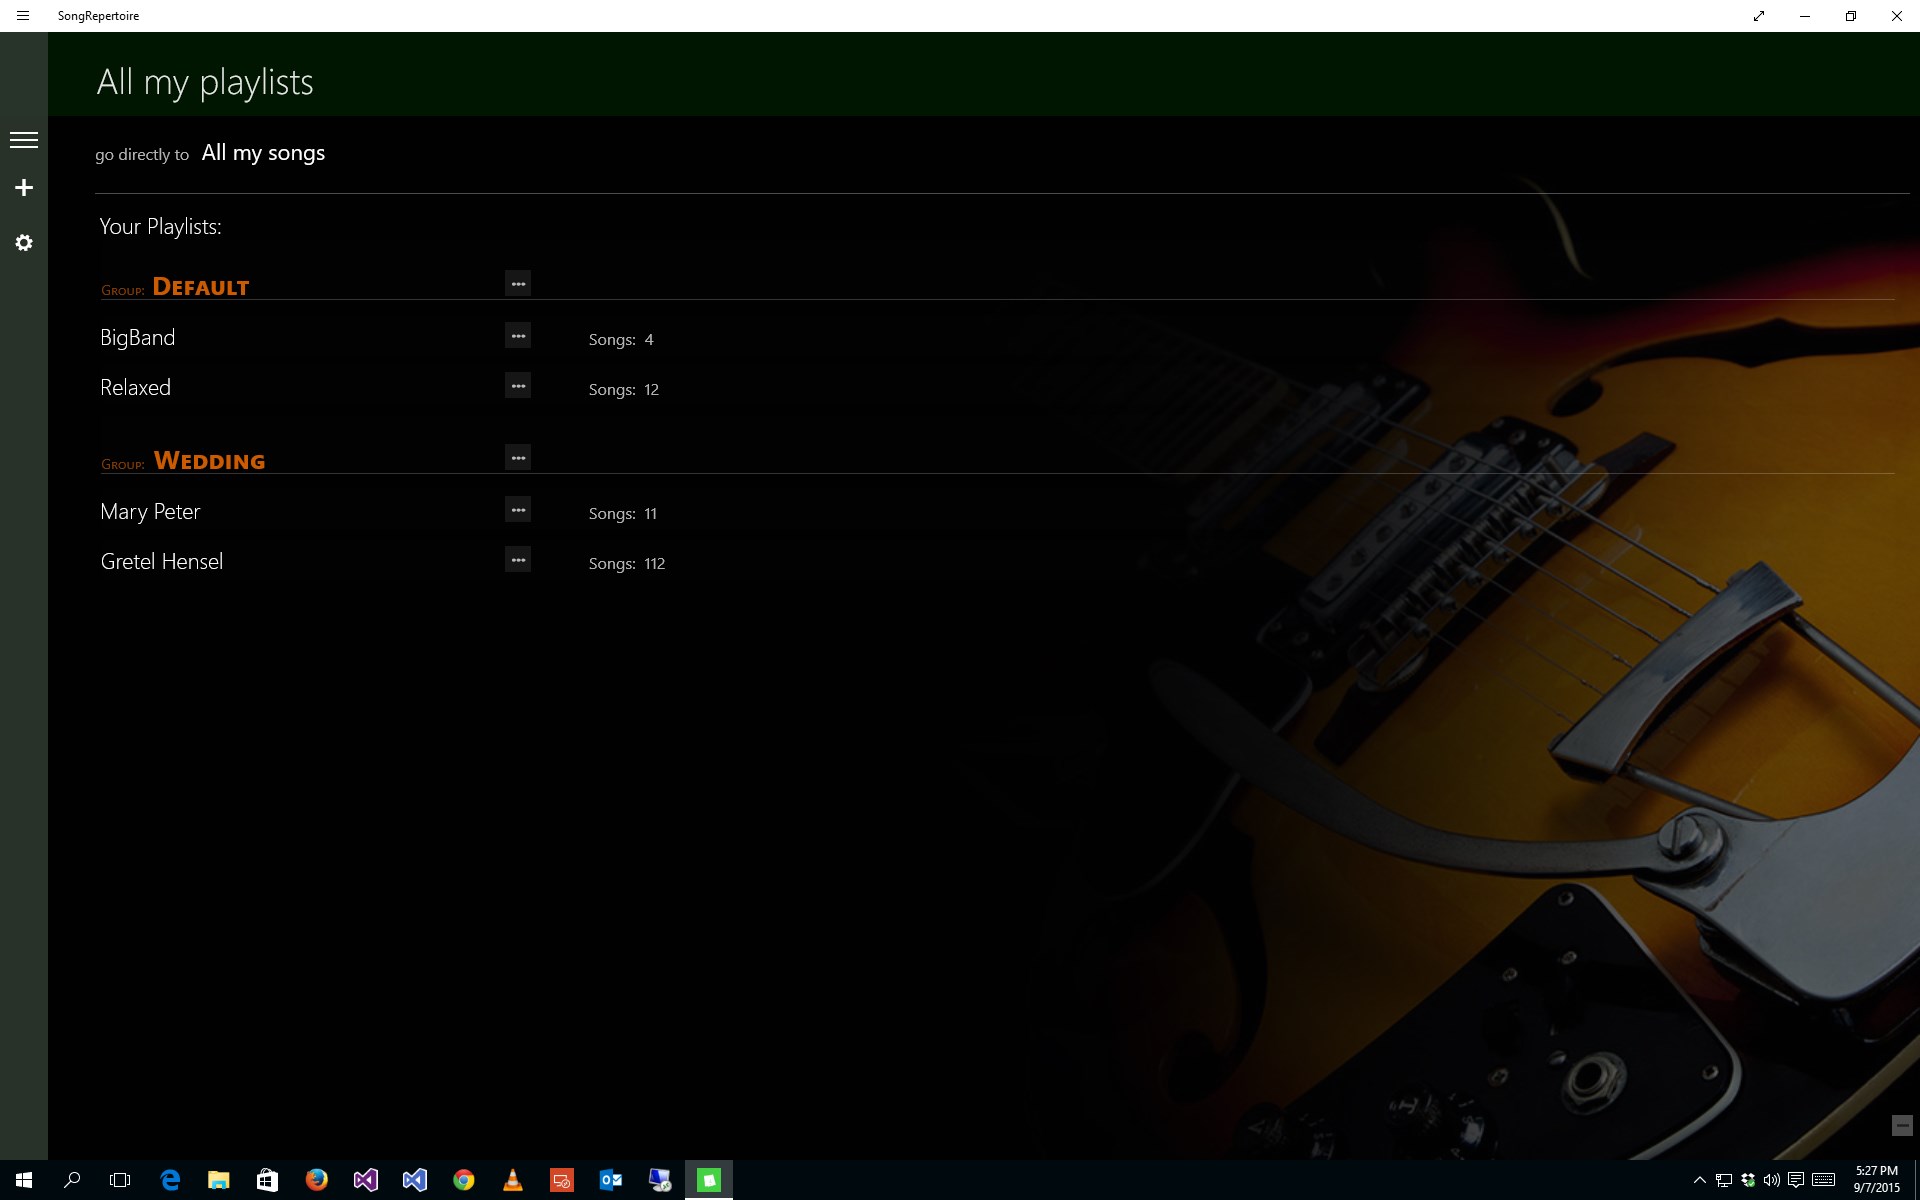This screenshot has width=1920, height=1200.
Task: Open the BigBand playlist
Action: (138, 338)
